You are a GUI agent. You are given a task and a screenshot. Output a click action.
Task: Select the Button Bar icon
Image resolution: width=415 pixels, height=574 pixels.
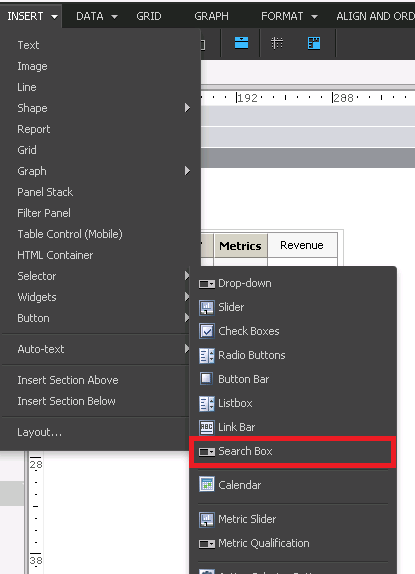click(206, 379)
